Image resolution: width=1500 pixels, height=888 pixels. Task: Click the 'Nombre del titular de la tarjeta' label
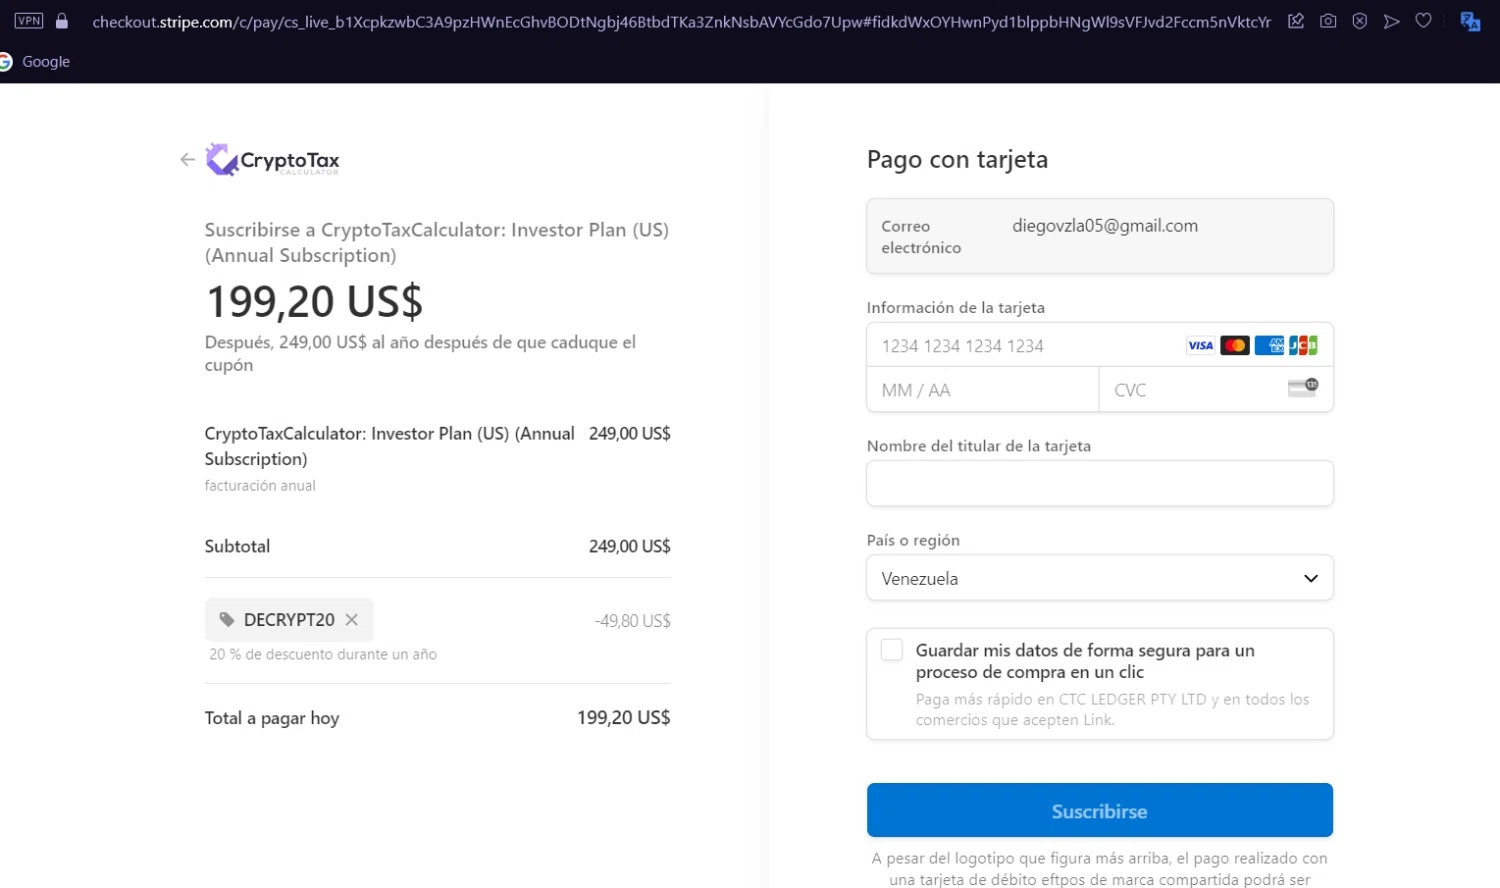click(979, 446)
